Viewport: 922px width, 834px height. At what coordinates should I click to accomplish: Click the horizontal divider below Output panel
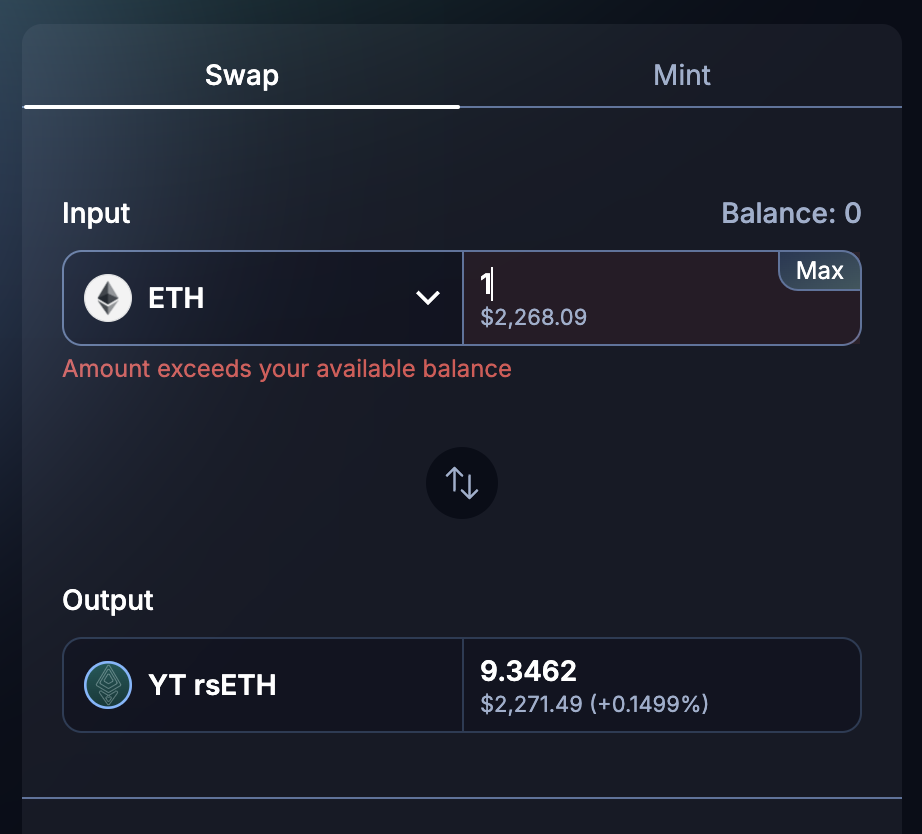pyautogui.click(x=461, y=798)
